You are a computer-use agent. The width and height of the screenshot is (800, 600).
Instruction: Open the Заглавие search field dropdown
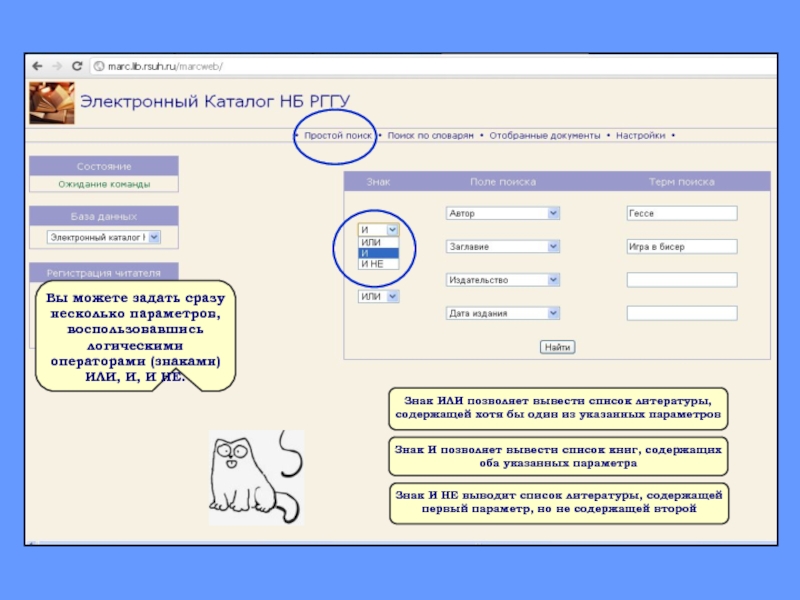coord(503,247)
